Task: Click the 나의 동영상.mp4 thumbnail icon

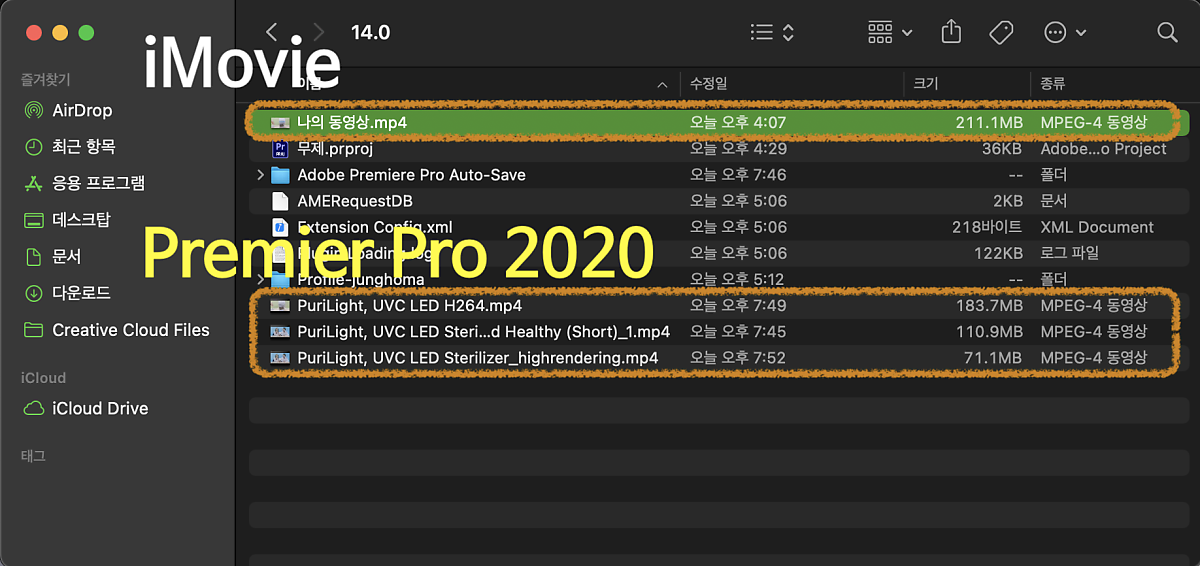Action: [x=281, y=122]
